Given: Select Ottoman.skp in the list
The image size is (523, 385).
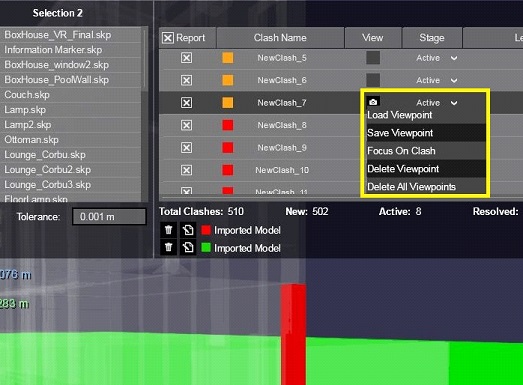Looking at the screenshot, I should point(71,140).
